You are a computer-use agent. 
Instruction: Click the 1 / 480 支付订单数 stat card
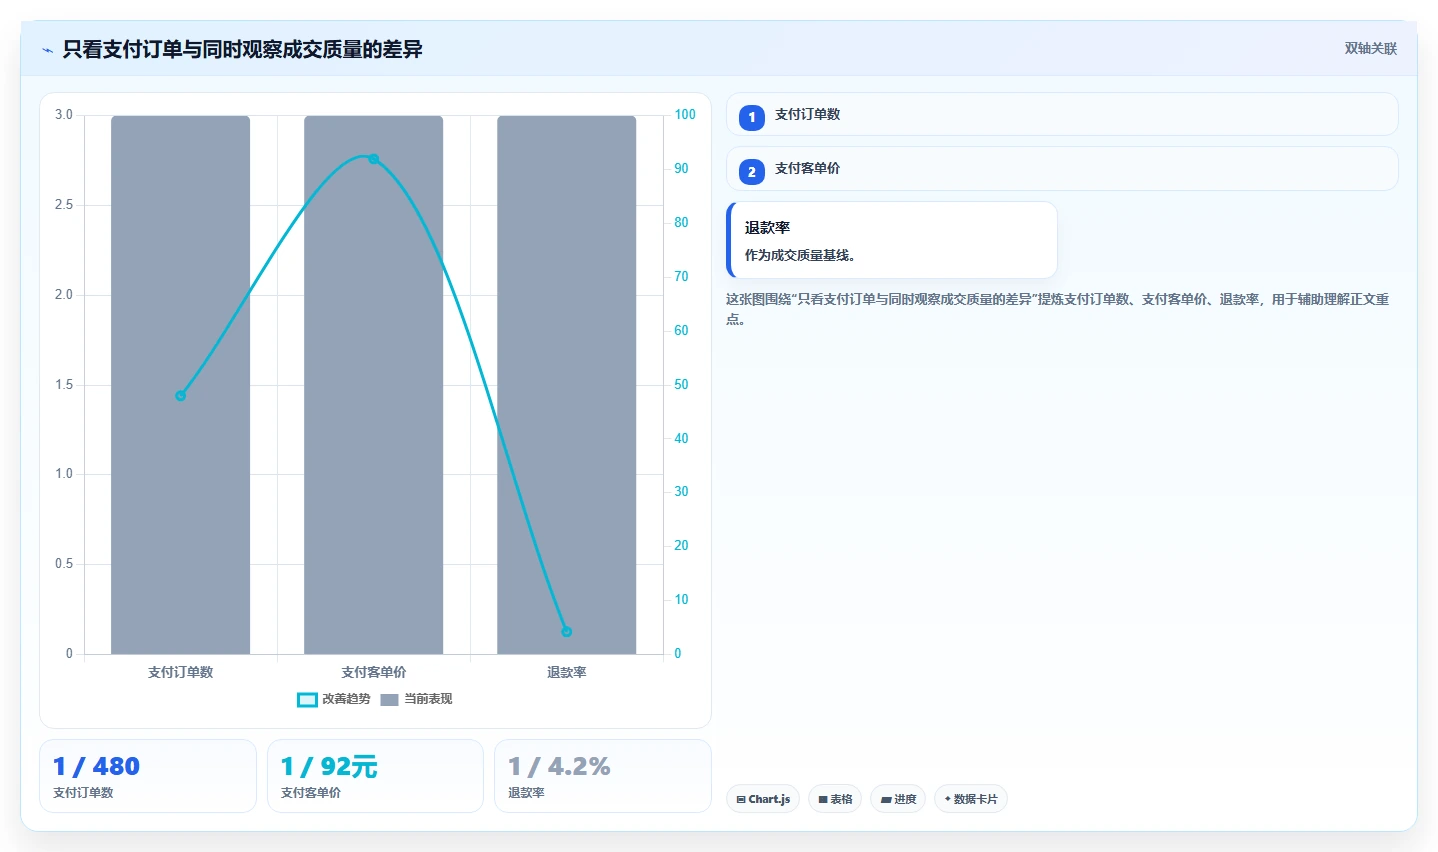click(148, 776)
